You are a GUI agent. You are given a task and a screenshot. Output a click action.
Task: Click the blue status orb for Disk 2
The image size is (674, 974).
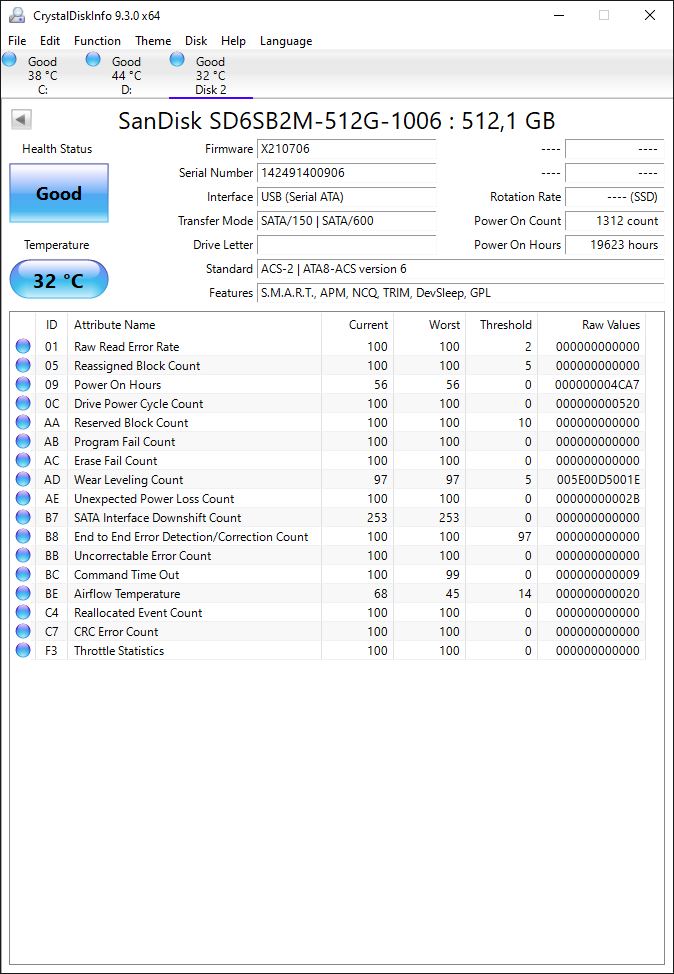[x=177, y=60]
